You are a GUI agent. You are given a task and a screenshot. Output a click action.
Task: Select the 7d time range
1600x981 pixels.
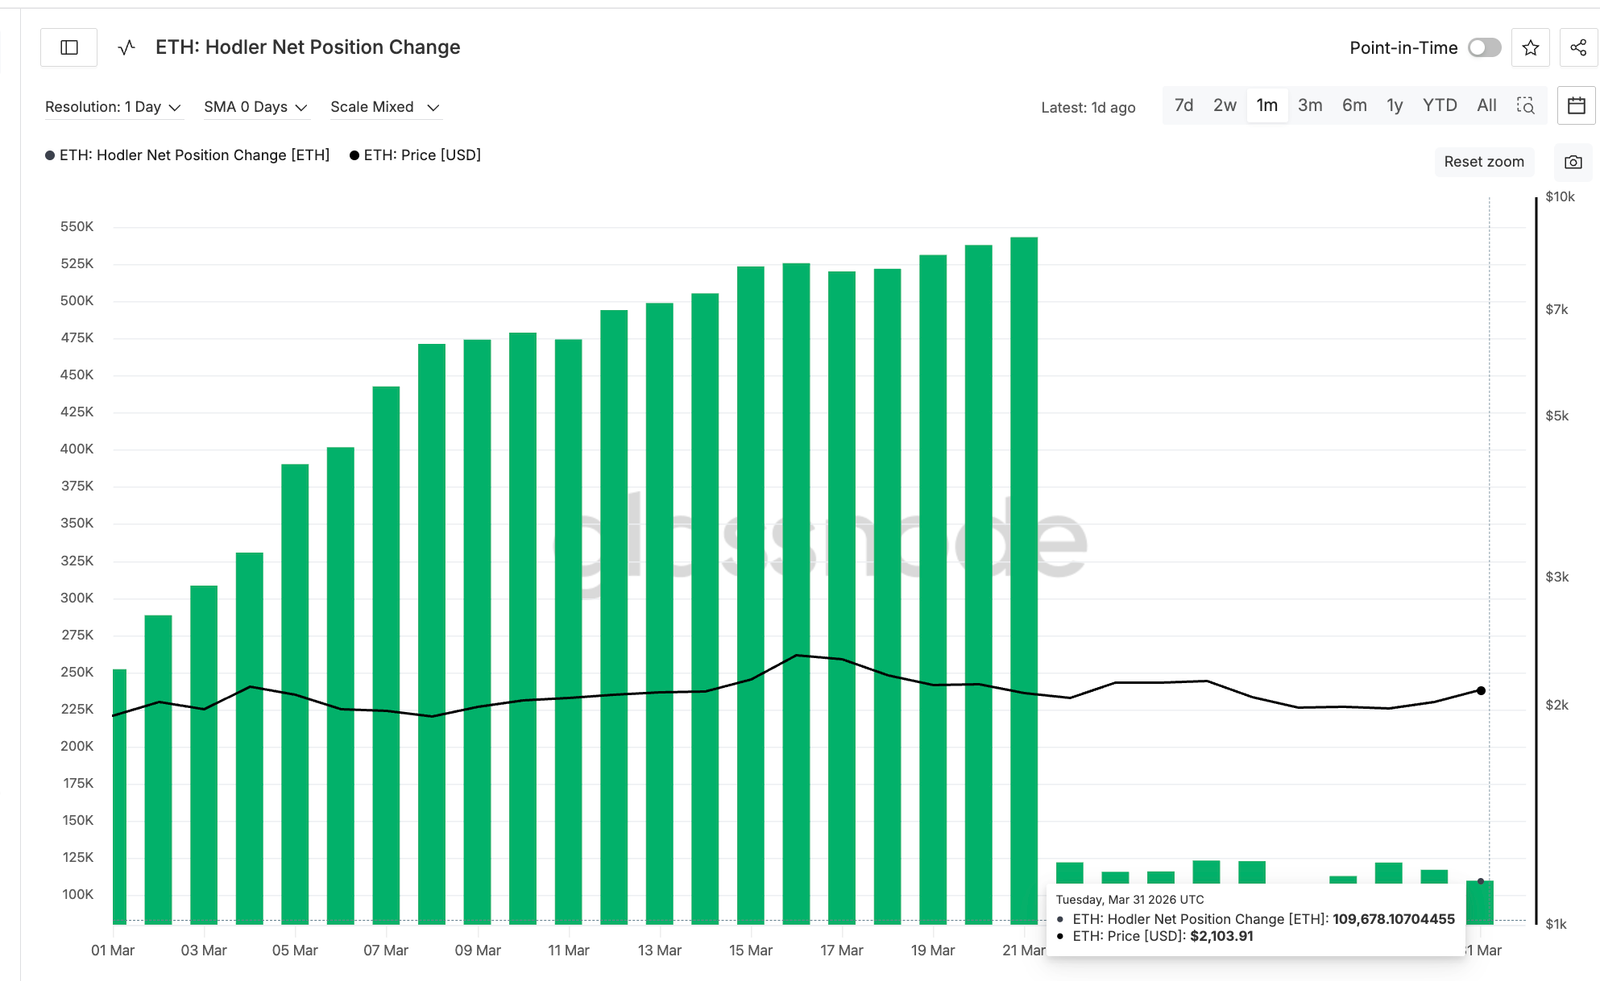(1184, 105)
